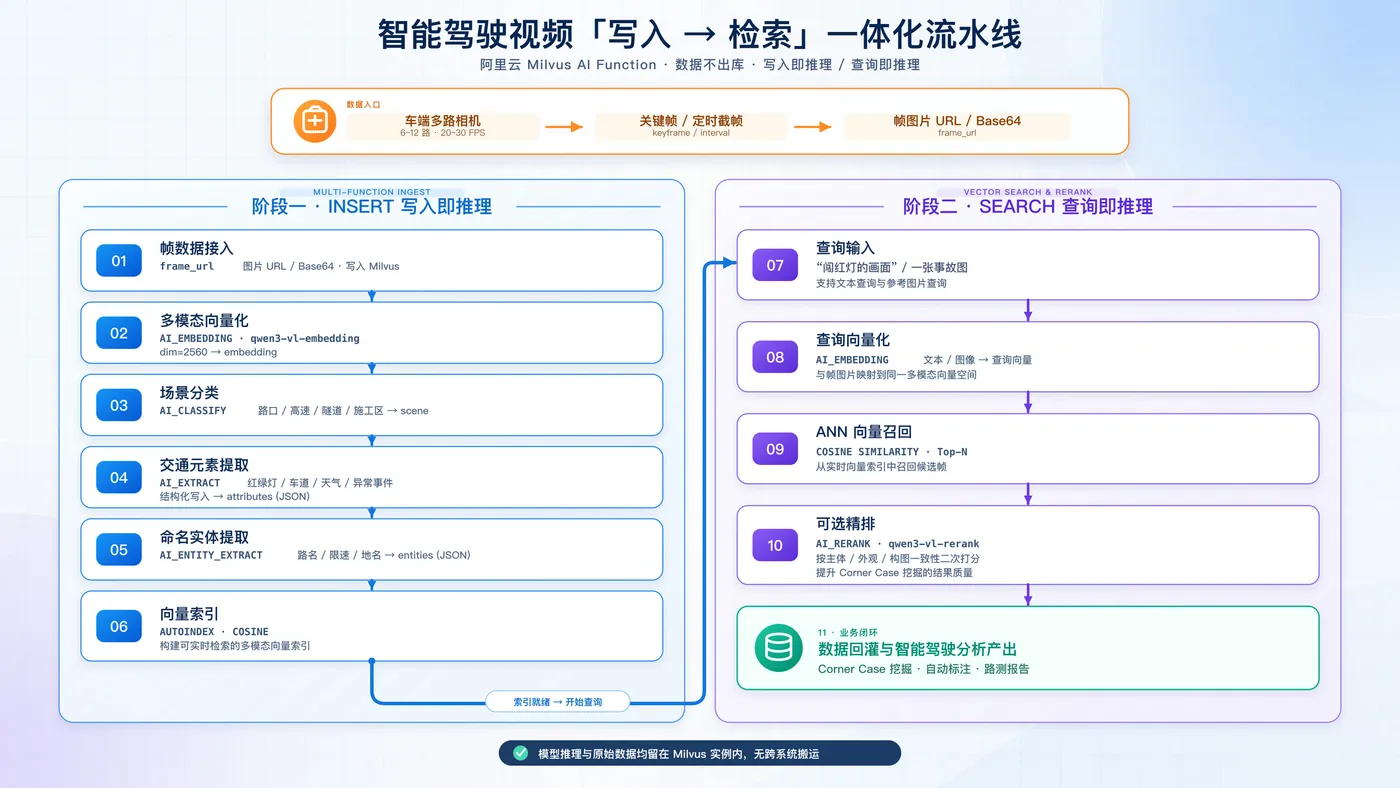Click the AI_ENTITY_EXTRACT label
Viewport: 1400px width, 788px height.
(211, 555)
